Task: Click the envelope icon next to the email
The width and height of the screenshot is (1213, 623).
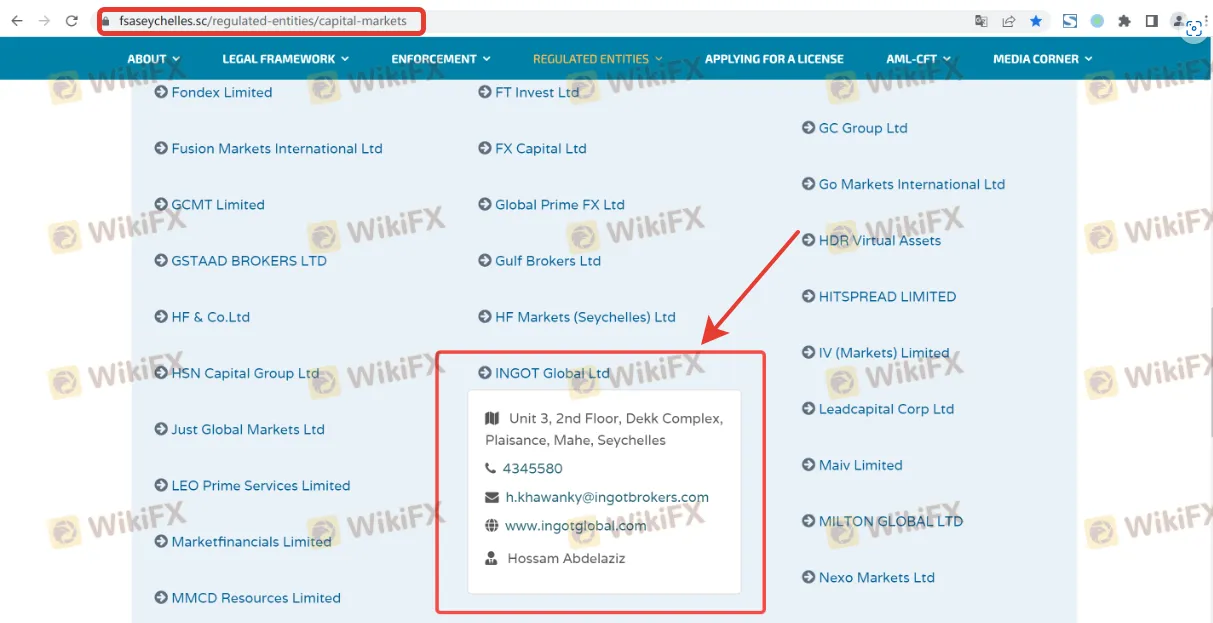Action: click(x=491, y=497)
